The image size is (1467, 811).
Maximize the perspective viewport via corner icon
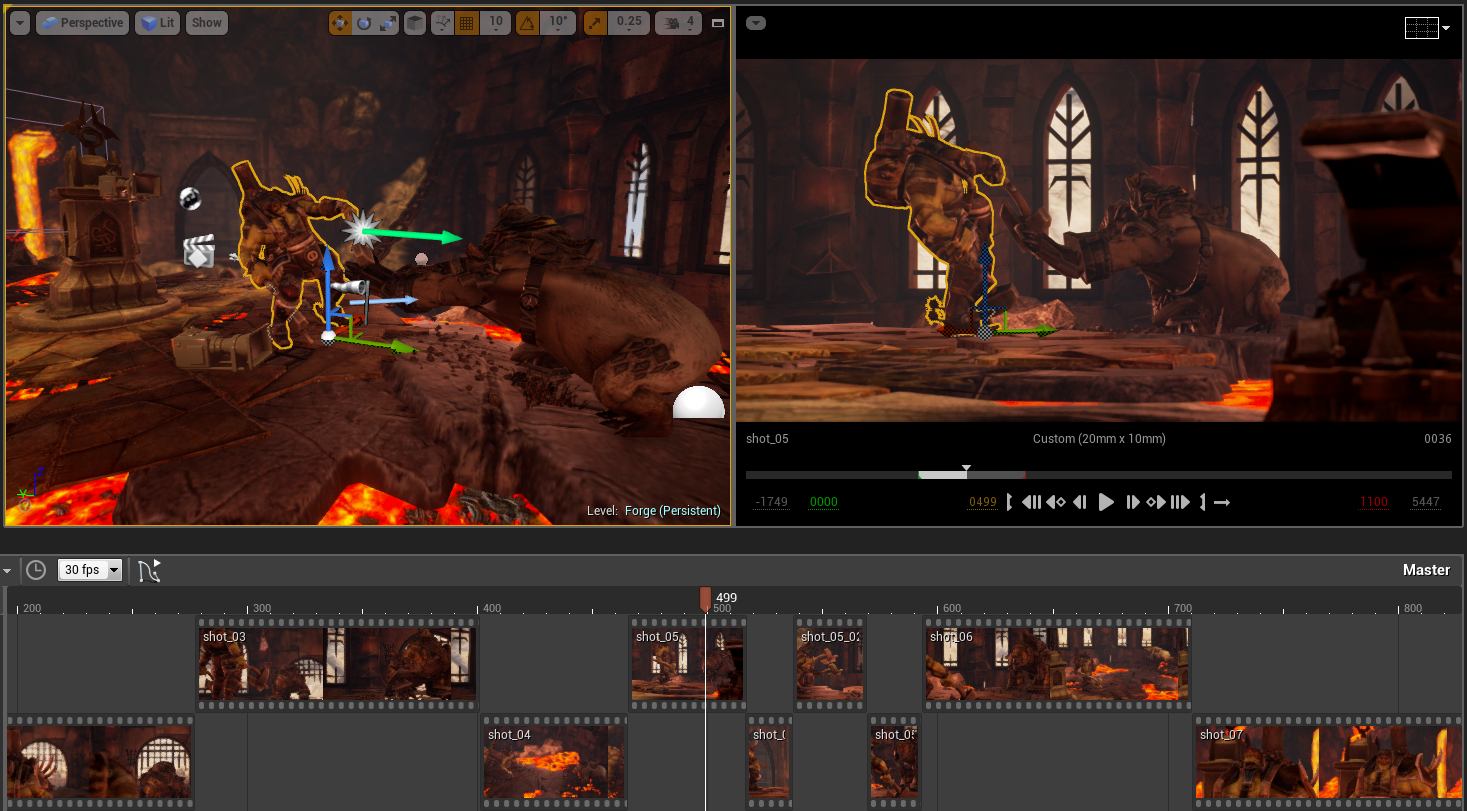tap(717, 23)
